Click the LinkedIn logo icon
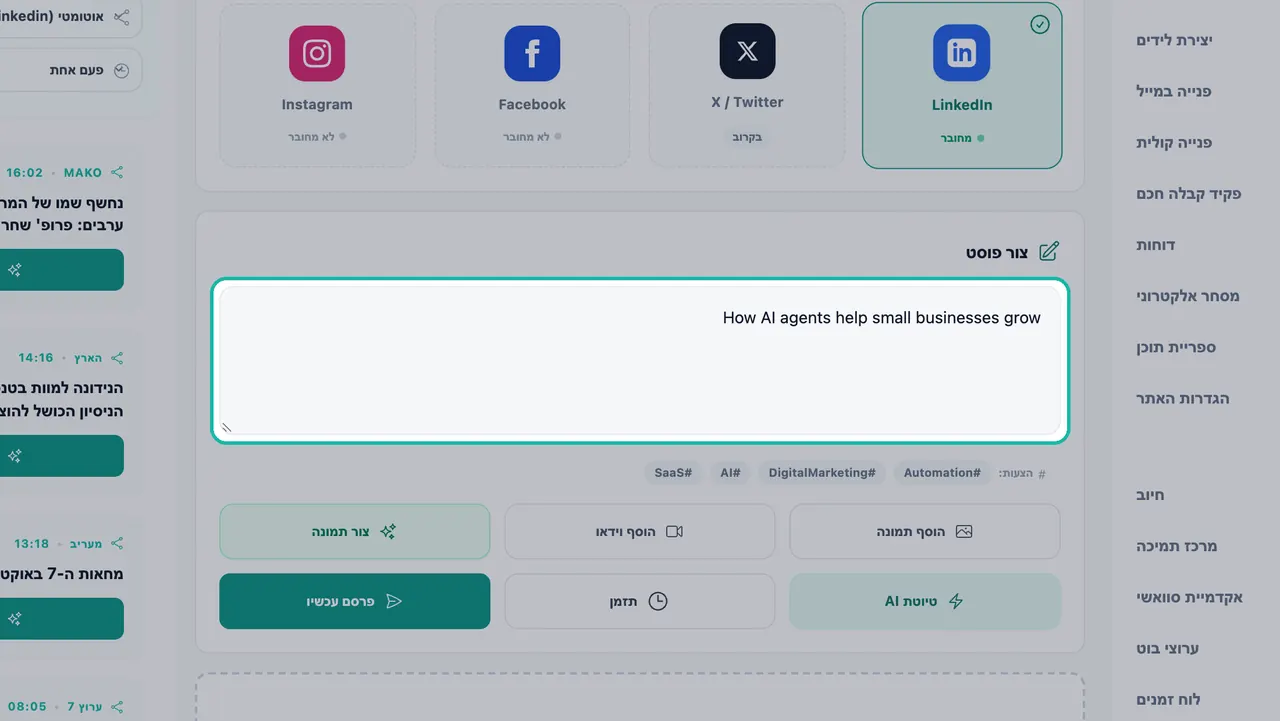1280x721 pixels. 961,53
